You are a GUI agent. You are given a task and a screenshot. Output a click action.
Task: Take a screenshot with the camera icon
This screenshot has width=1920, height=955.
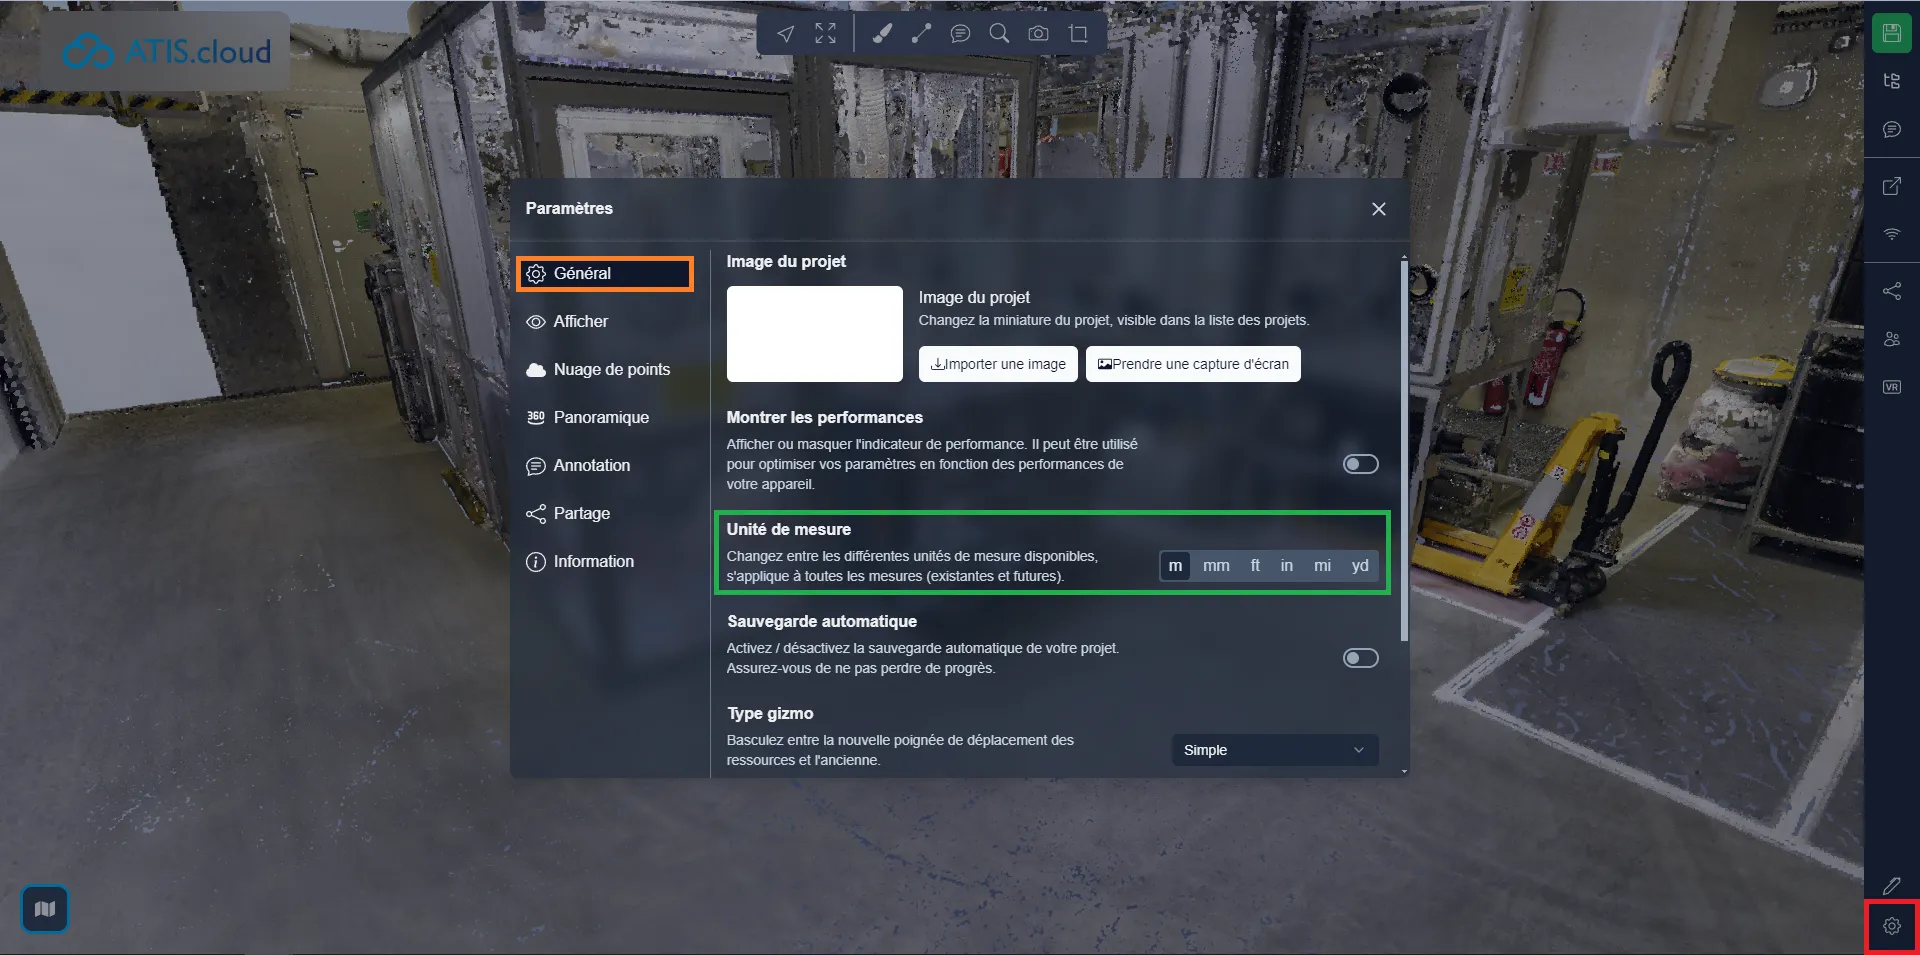tap(1039, 34)
